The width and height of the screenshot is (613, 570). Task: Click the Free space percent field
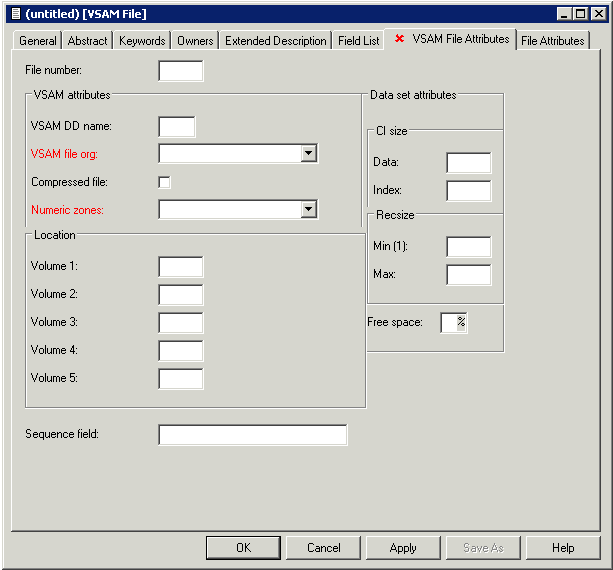(449, 323)
